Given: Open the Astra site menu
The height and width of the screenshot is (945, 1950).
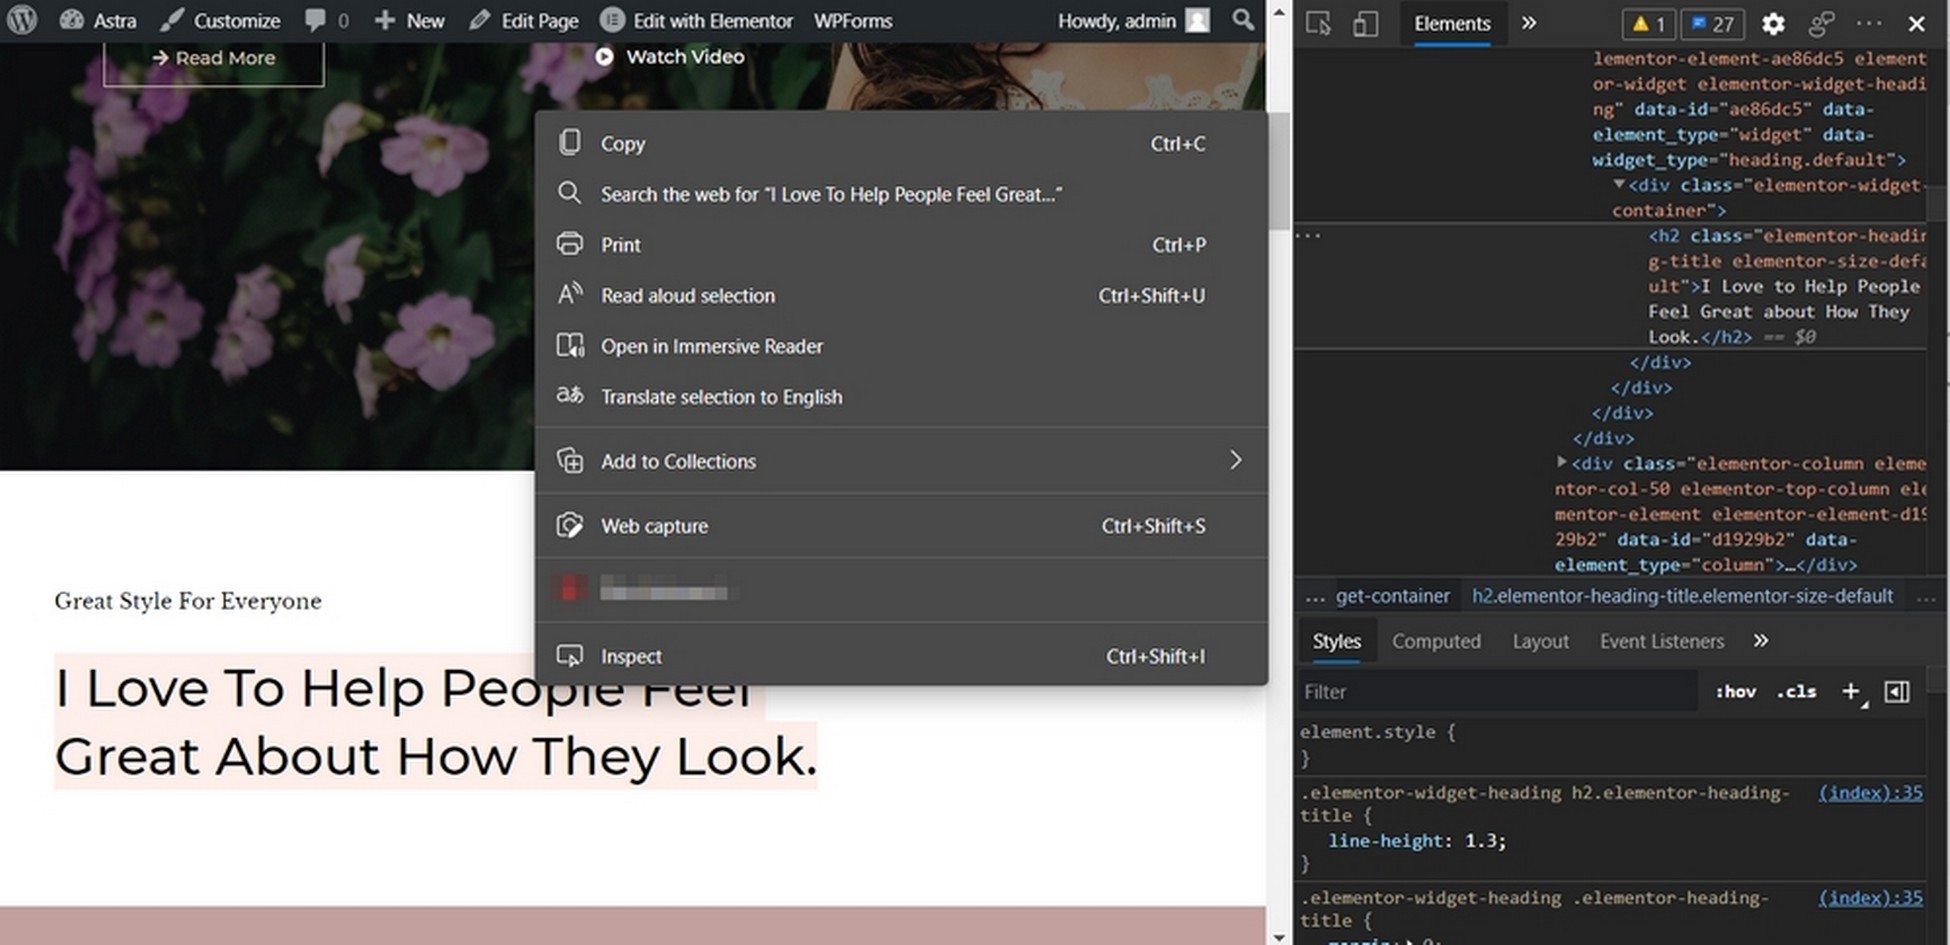Looking at the screenshot, I should [98, 20].
